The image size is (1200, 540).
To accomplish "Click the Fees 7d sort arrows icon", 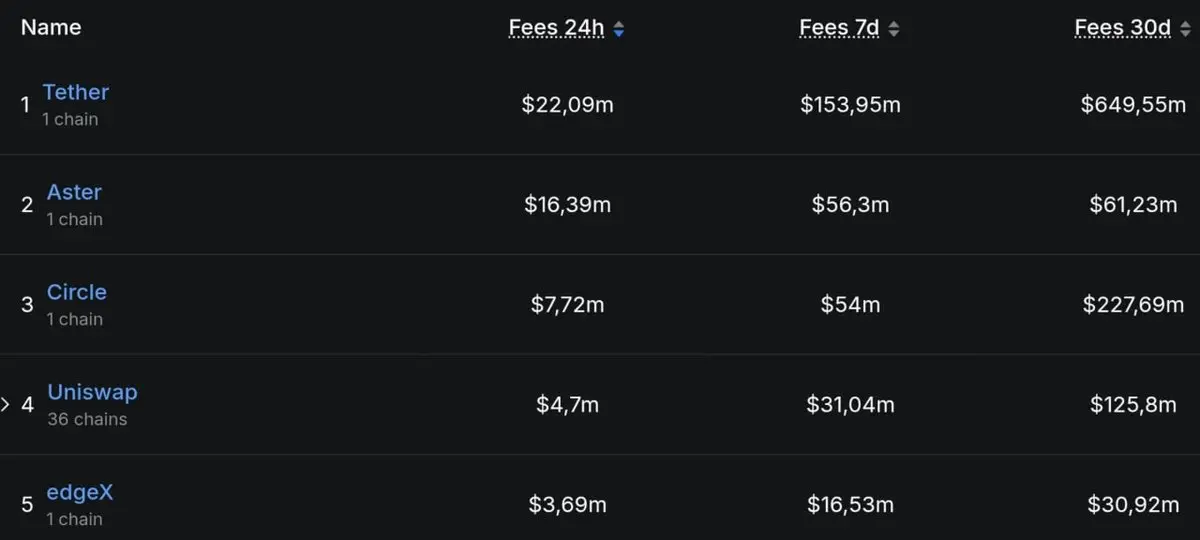I will [893, 29].
